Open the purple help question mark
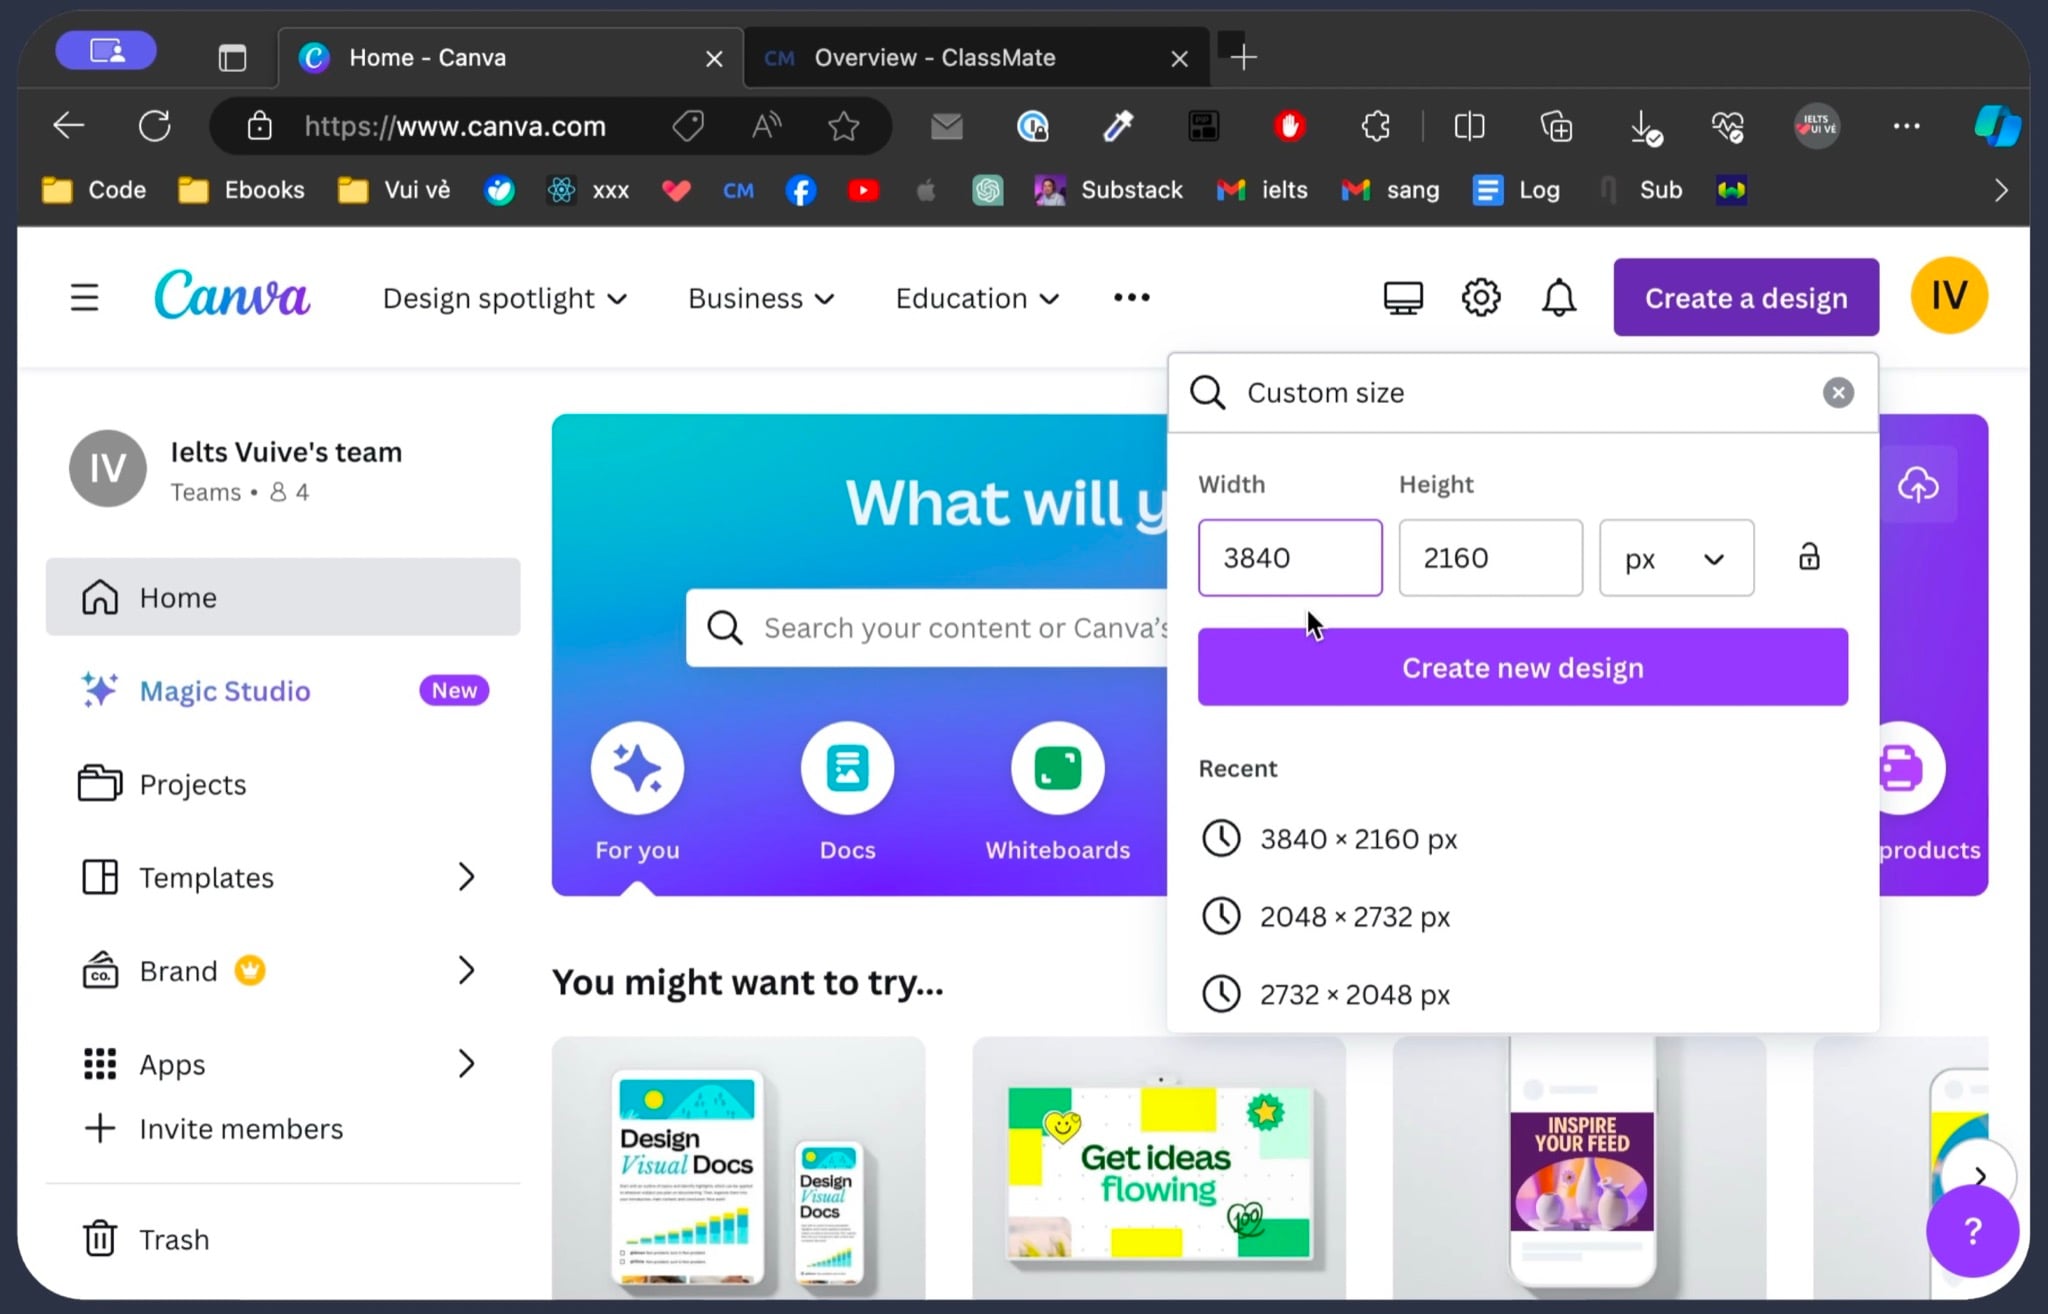This screenshot has width=2048, height=1314. click(1972, 1231)
